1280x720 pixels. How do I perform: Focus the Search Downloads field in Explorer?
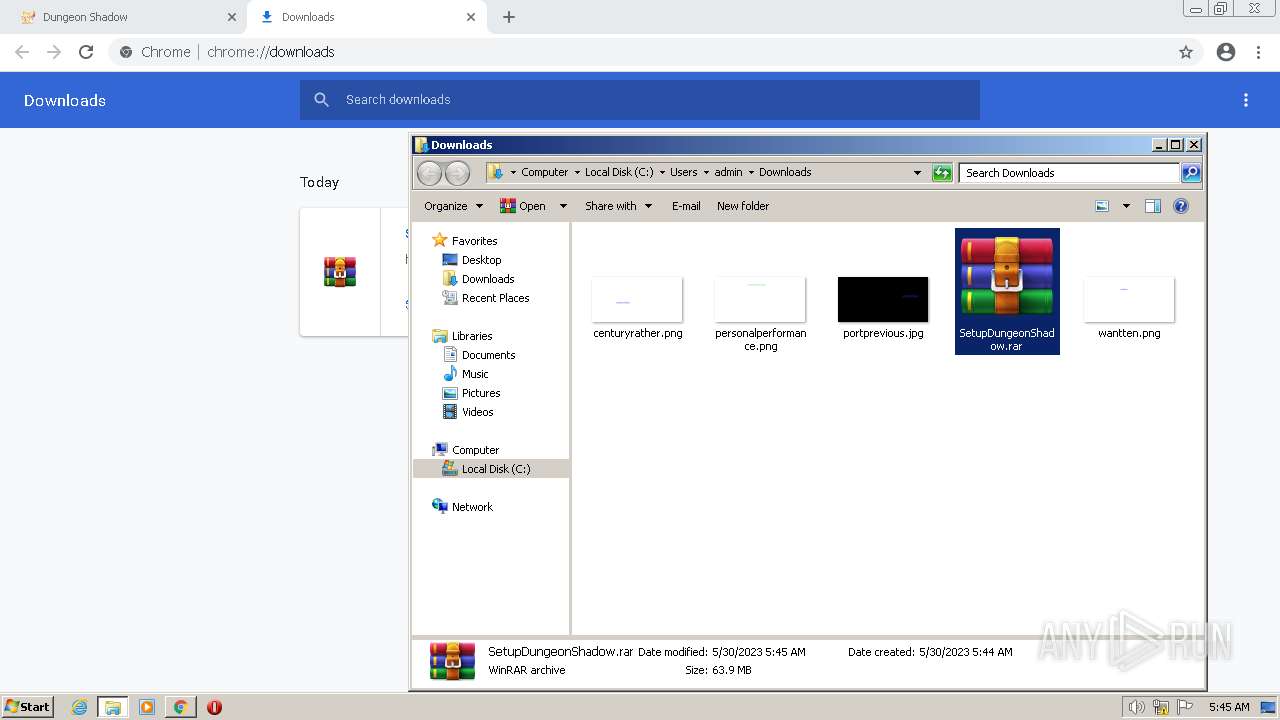1069,173
